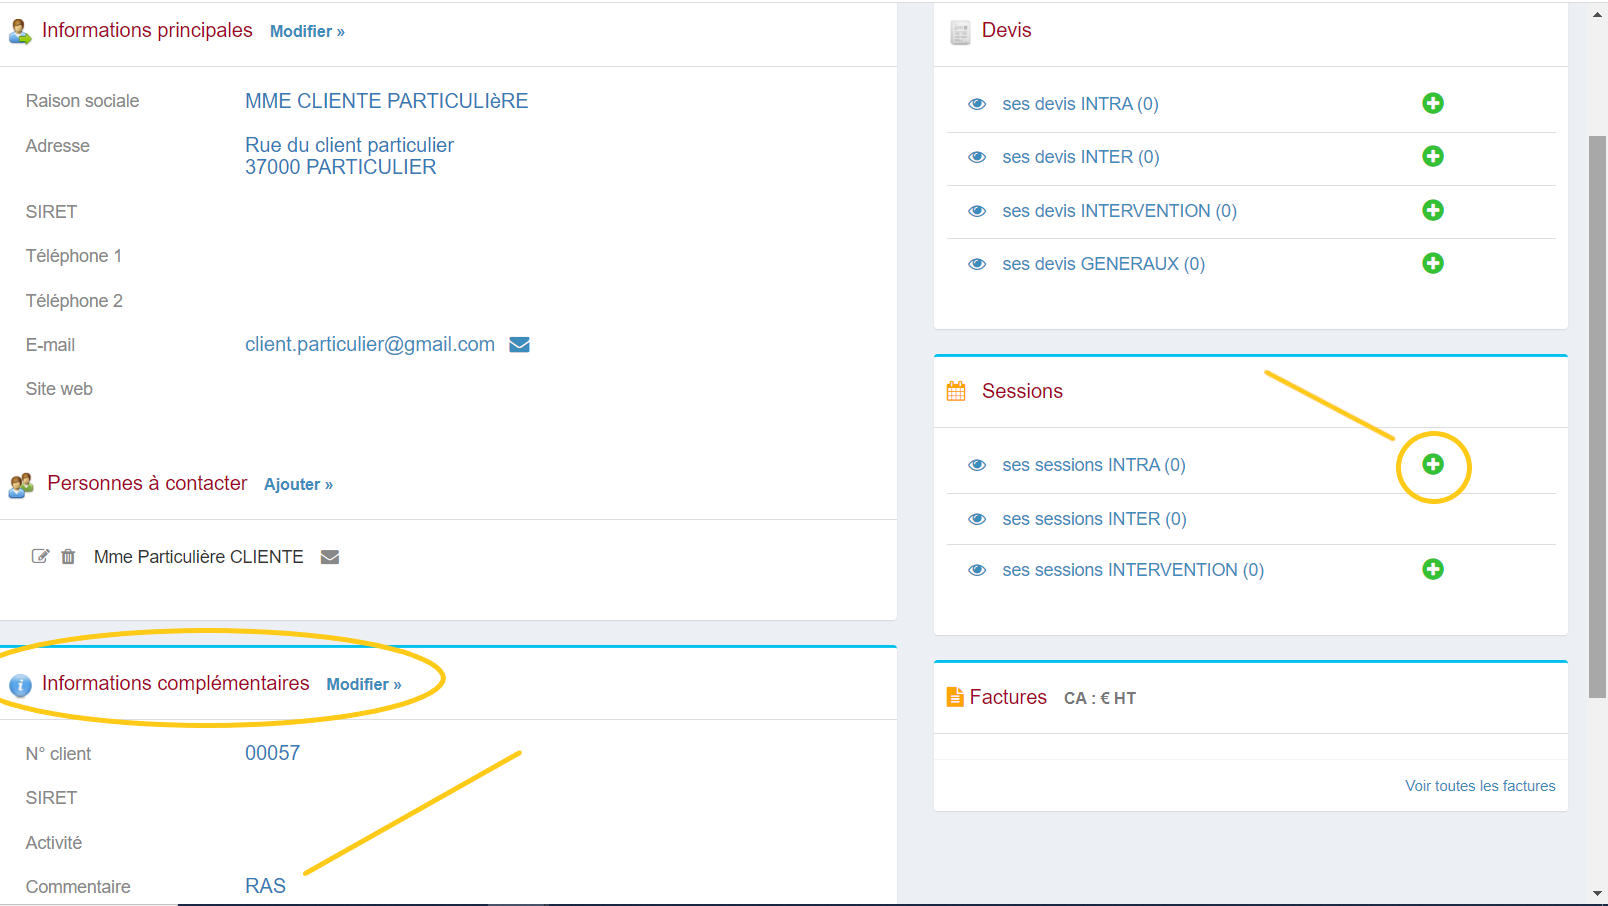1608x906 pixels.
Task: Open Modifier for Informations principales
Action: tap(307, 31)
